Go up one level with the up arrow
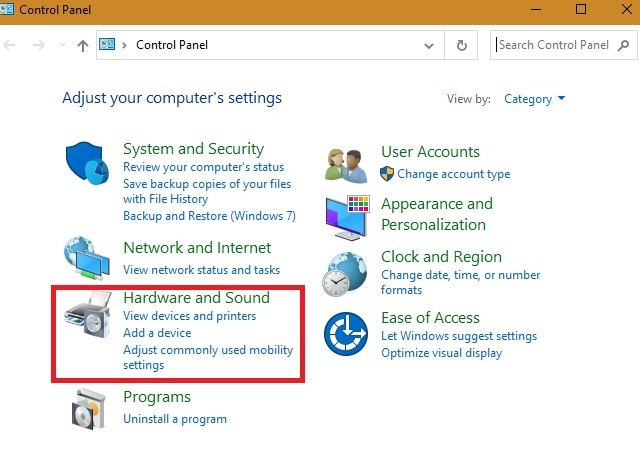 83,45
